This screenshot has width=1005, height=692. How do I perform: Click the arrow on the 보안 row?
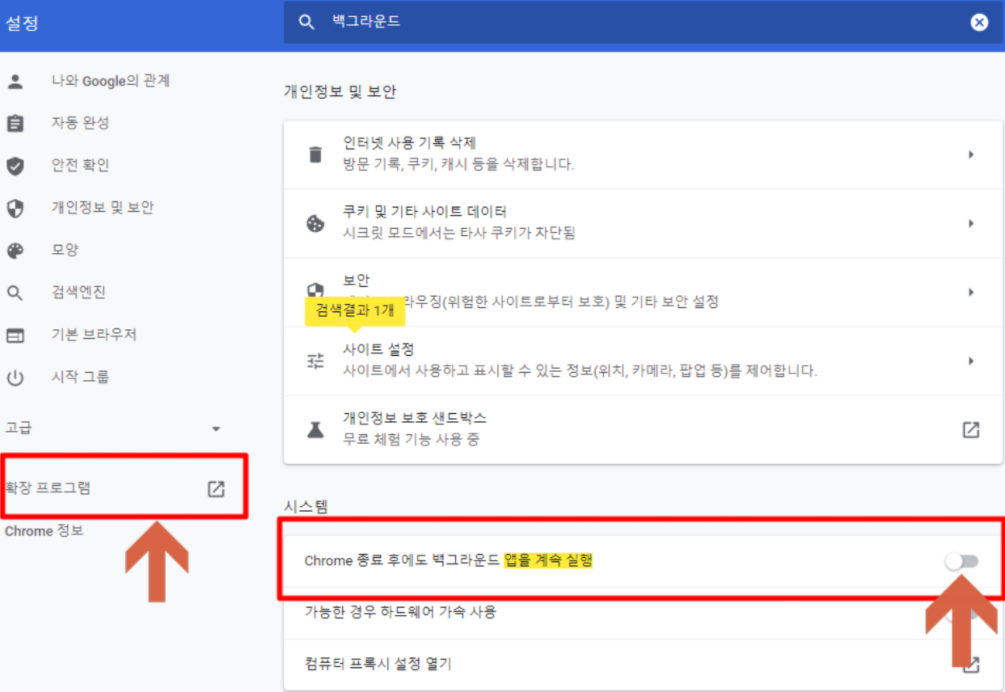coord(971,292)
